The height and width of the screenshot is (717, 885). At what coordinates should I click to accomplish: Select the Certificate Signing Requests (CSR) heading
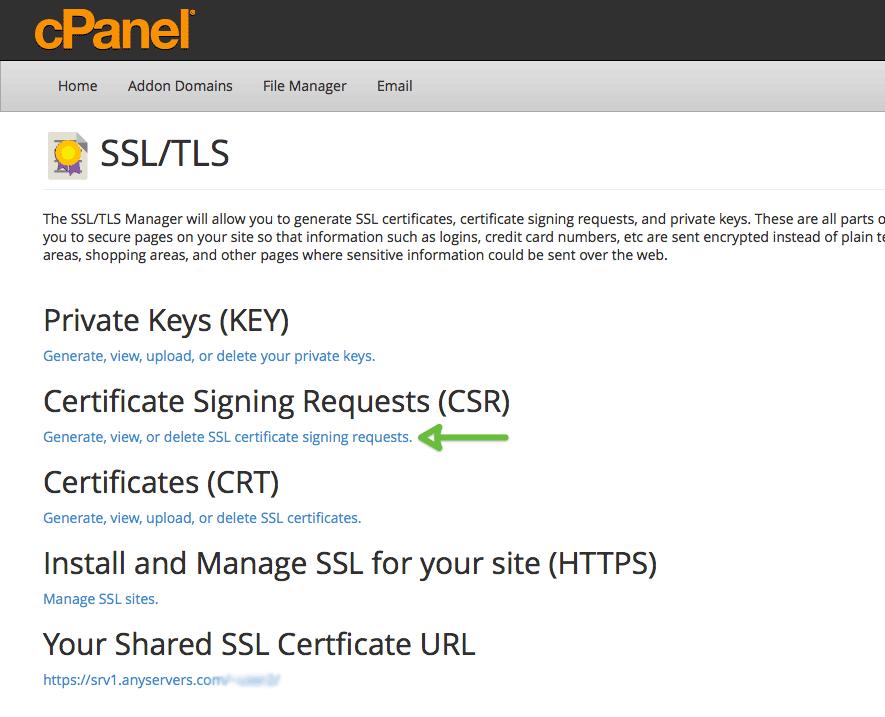[x=277, y=402]
